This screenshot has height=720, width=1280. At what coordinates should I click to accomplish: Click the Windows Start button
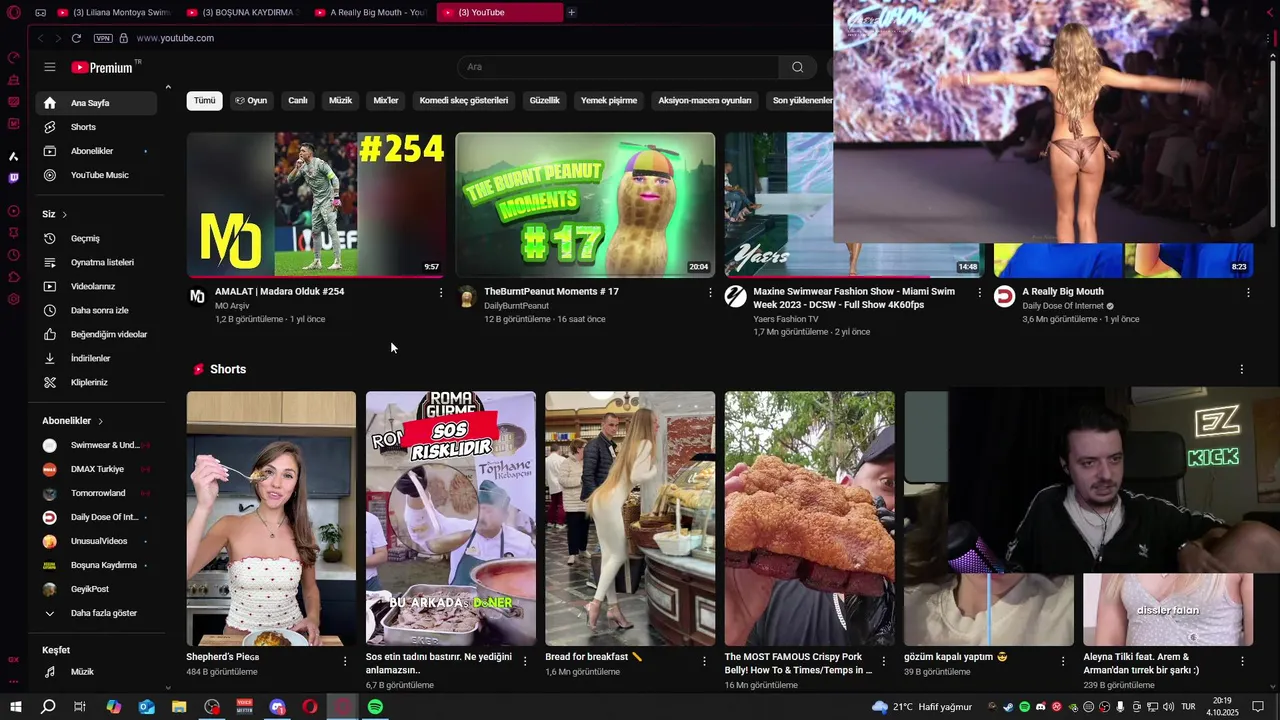(16, 707)
